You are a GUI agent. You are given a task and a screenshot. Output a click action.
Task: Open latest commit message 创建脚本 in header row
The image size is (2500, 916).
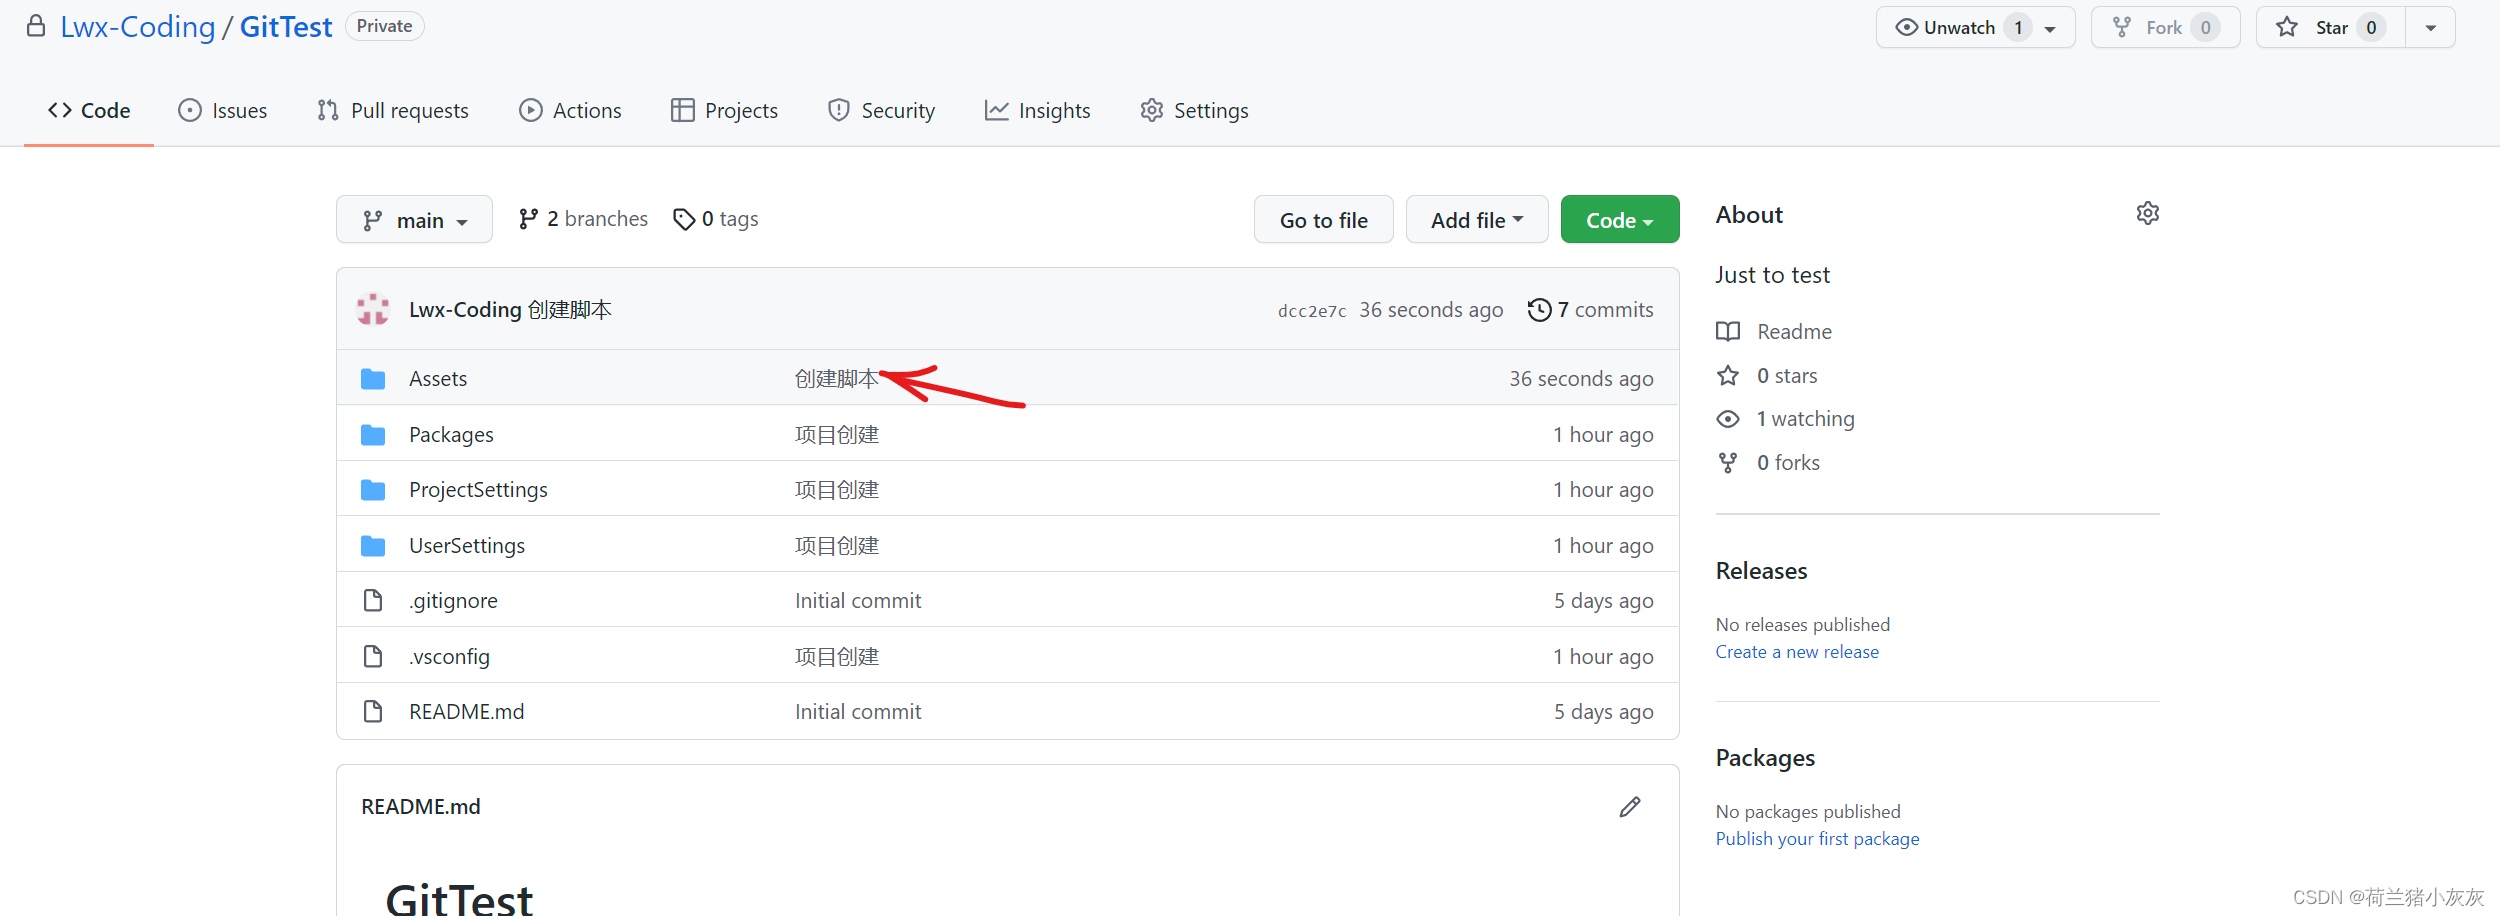click(x=569, y=310)
